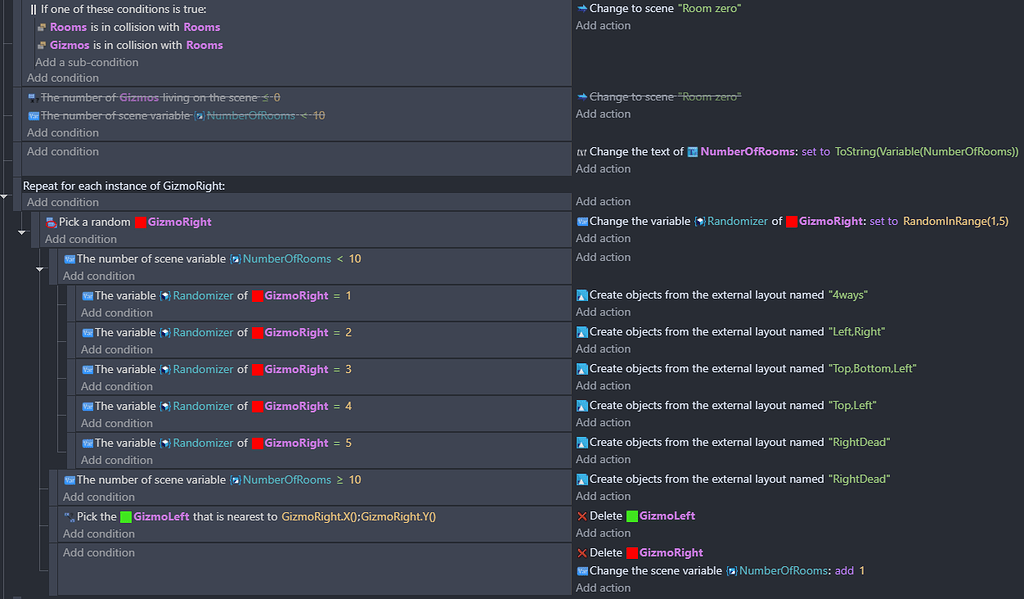Click Add action beneath Change the scene variable NumberOfRooms

603,587
